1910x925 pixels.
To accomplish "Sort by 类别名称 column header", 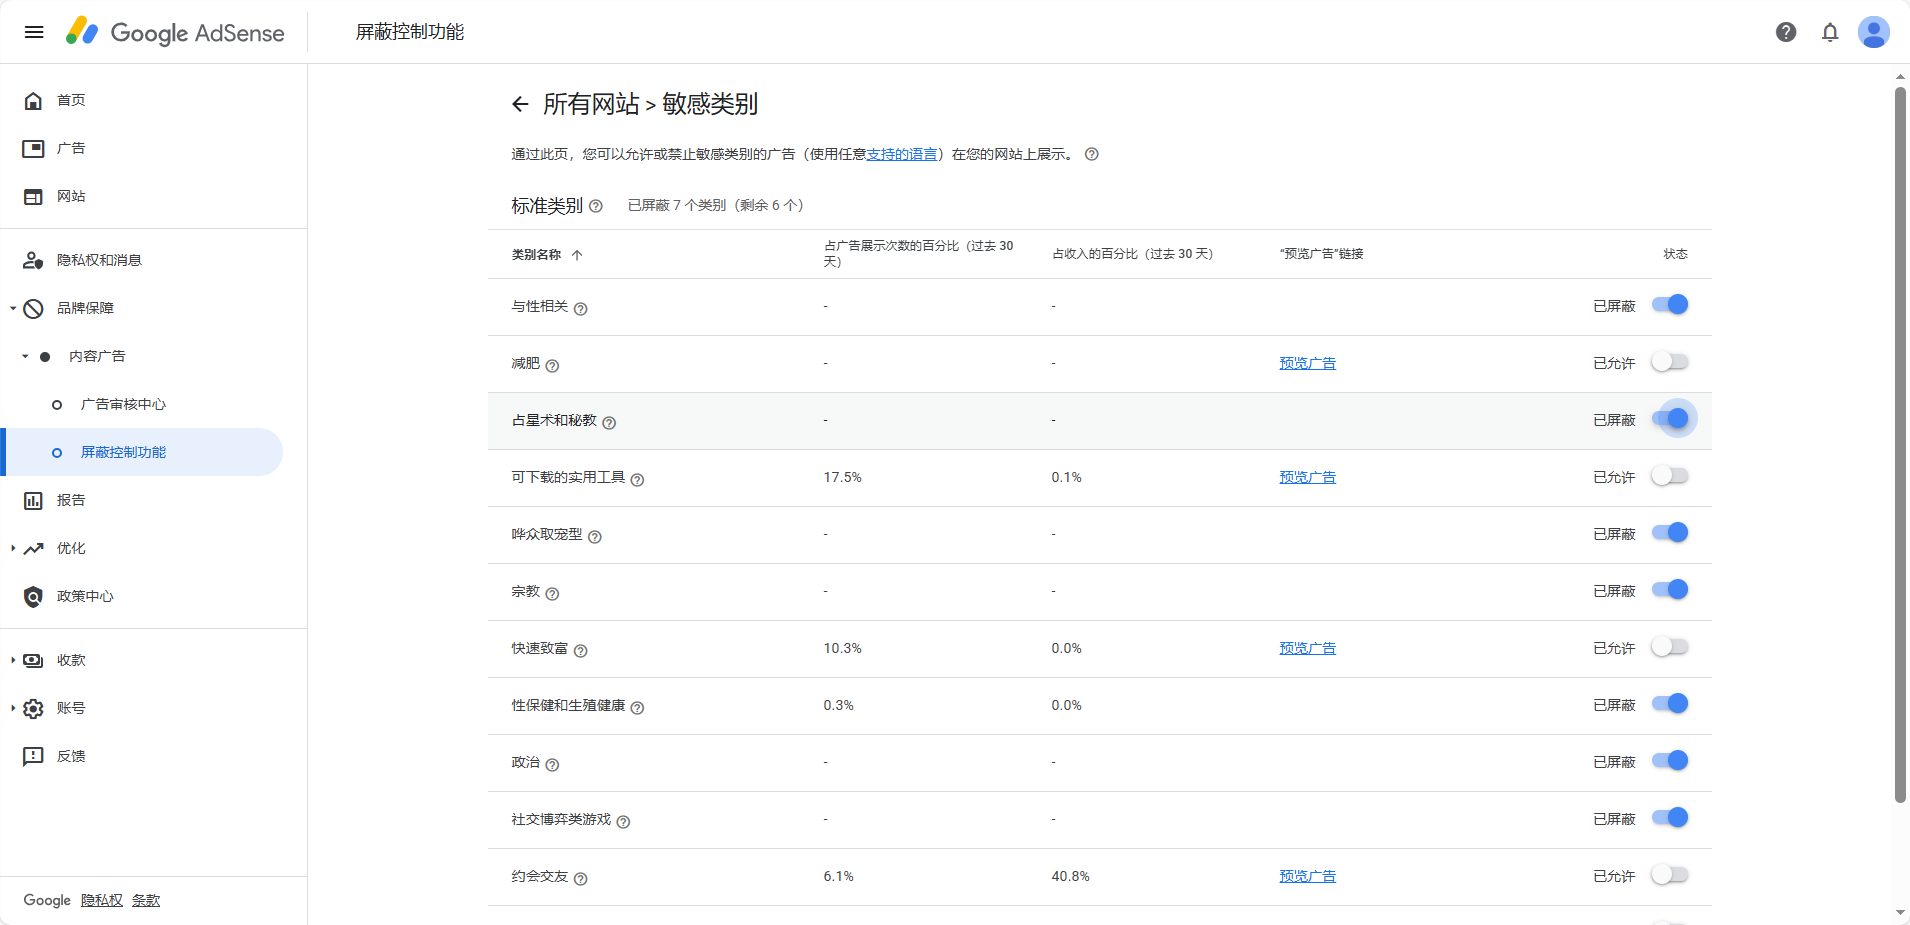I will 537,255.
